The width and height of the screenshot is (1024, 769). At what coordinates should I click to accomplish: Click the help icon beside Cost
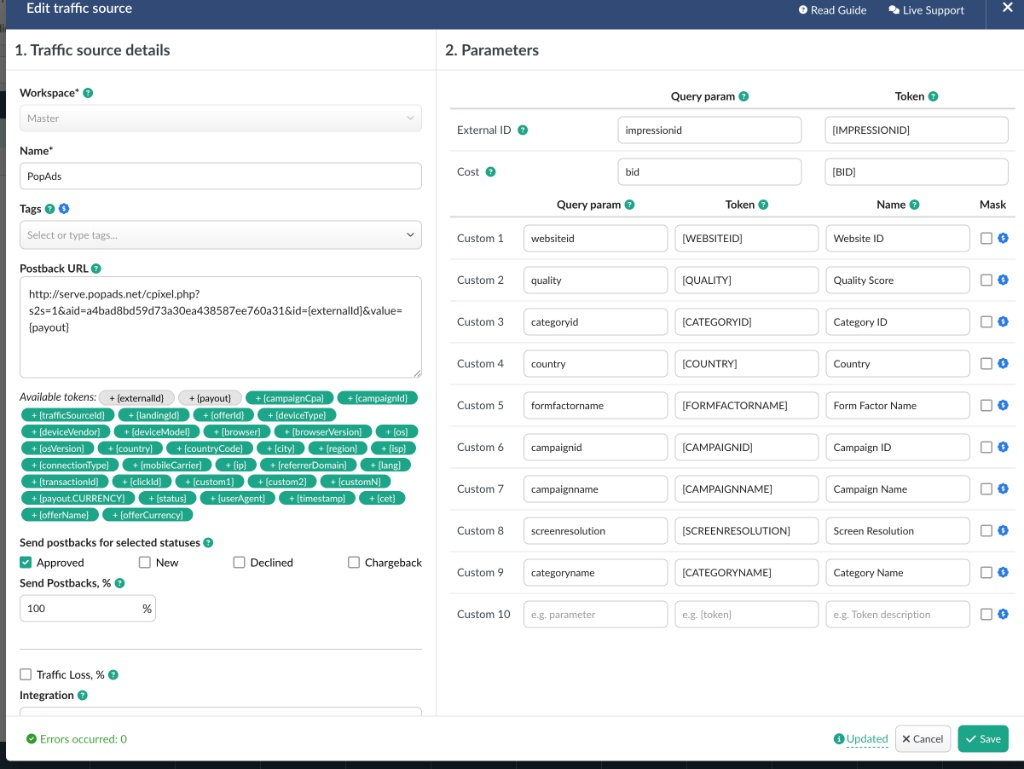point(490,172)
